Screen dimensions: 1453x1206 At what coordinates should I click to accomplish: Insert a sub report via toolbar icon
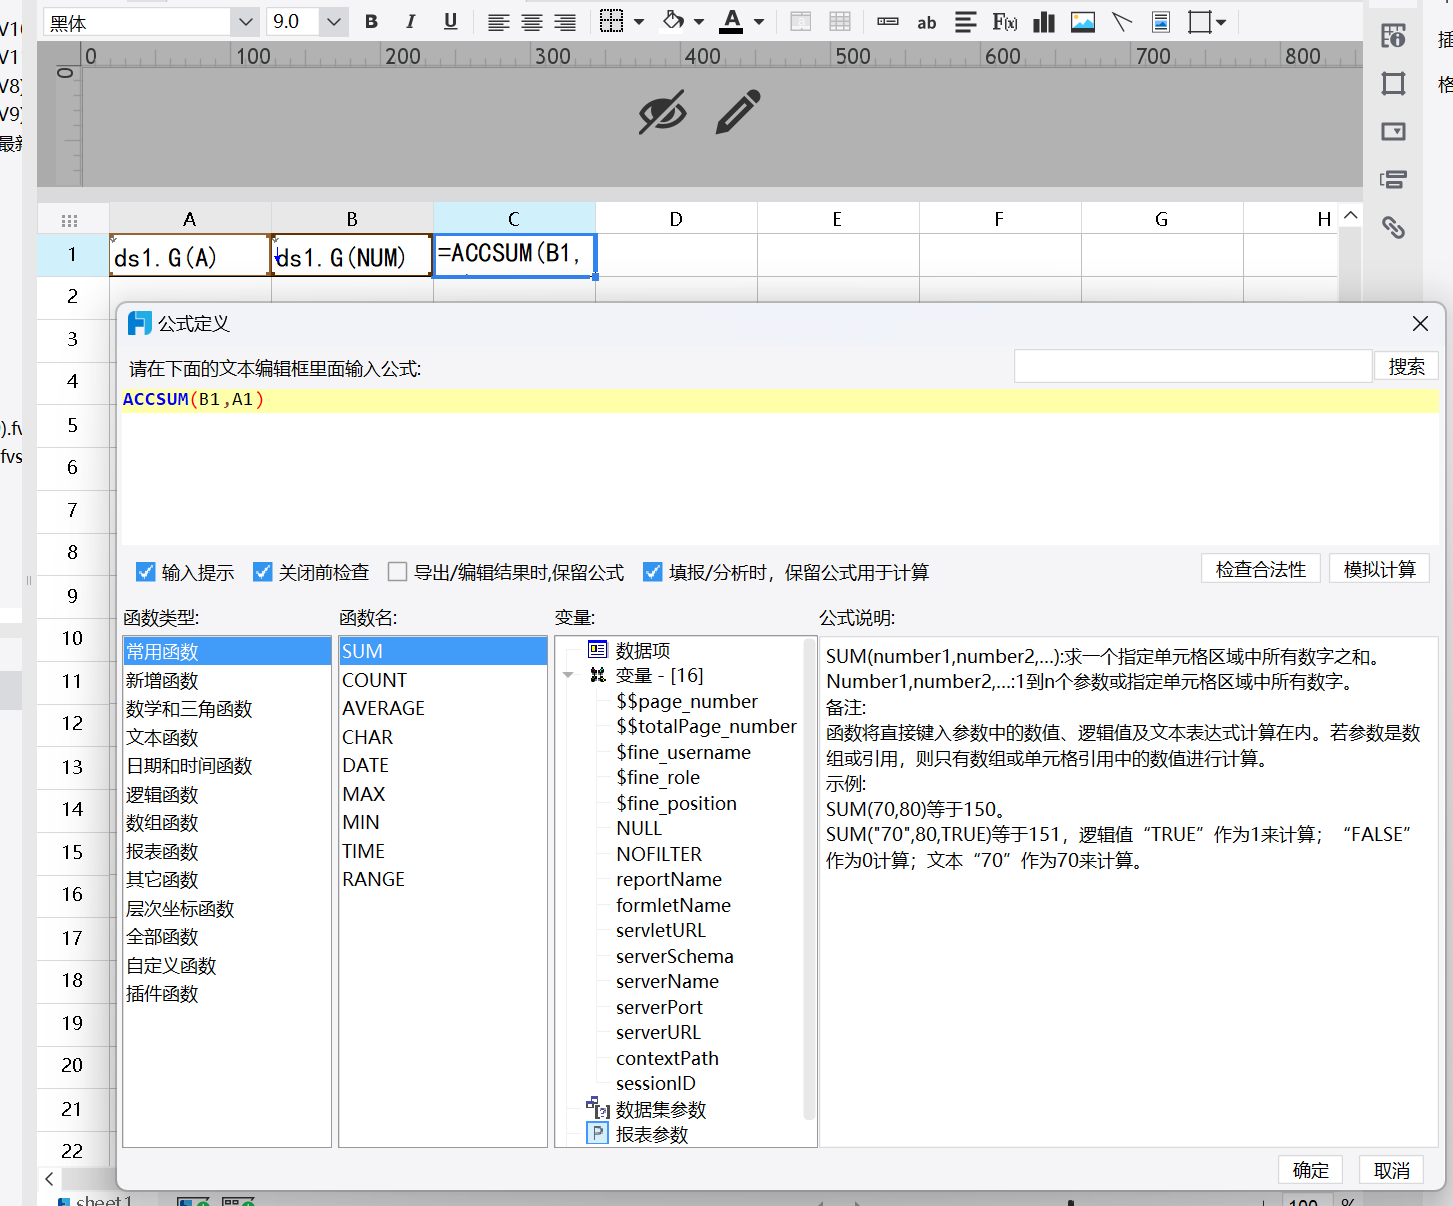[1161, 22]
